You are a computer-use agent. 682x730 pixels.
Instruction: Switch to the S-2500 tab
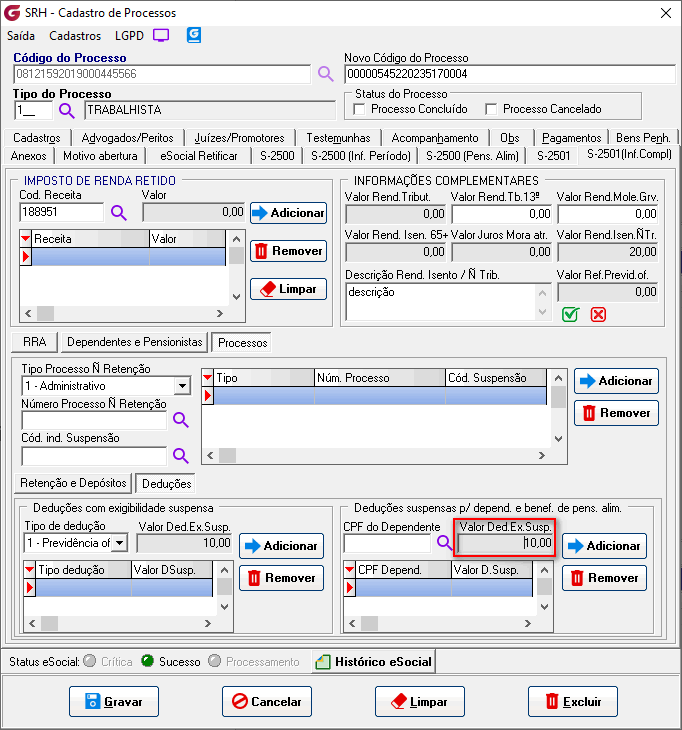(275, 155)
